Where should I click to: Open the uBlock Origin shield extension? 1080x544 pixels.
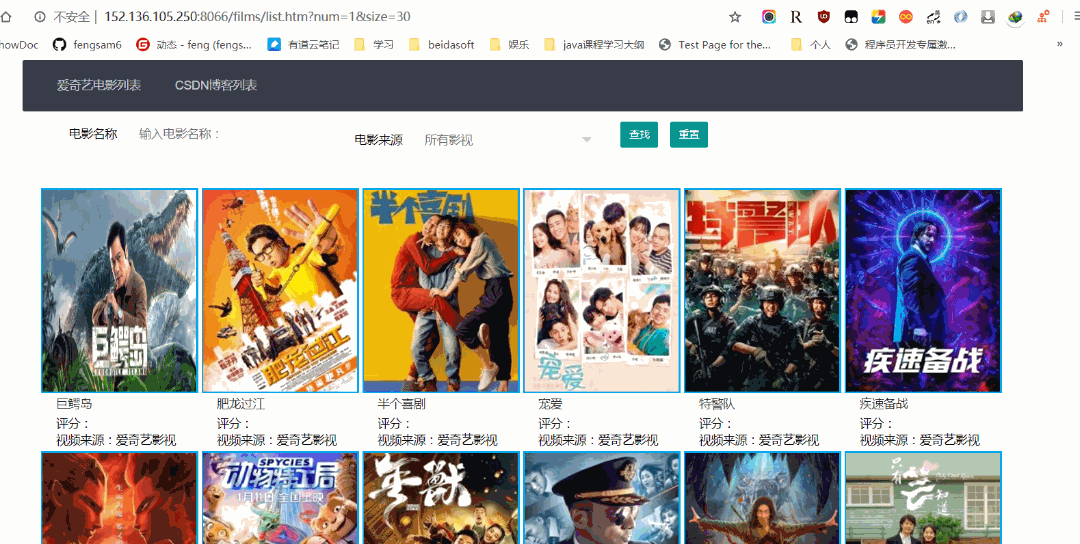pos(824,17)
